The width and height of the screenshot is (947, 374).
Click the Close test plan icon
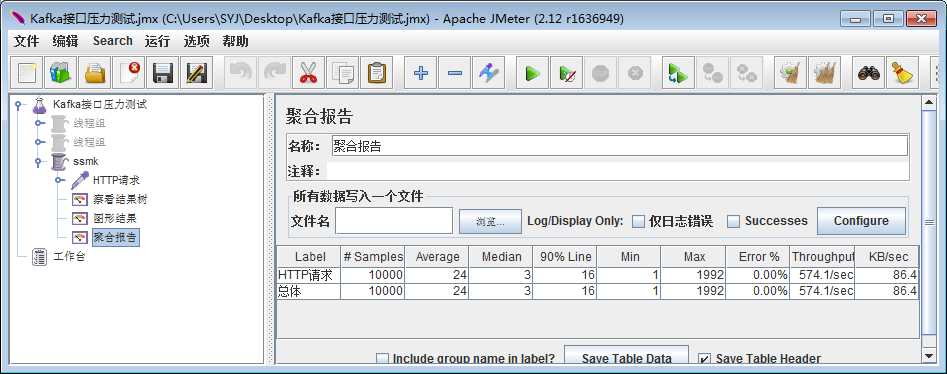tap(129, 73)
